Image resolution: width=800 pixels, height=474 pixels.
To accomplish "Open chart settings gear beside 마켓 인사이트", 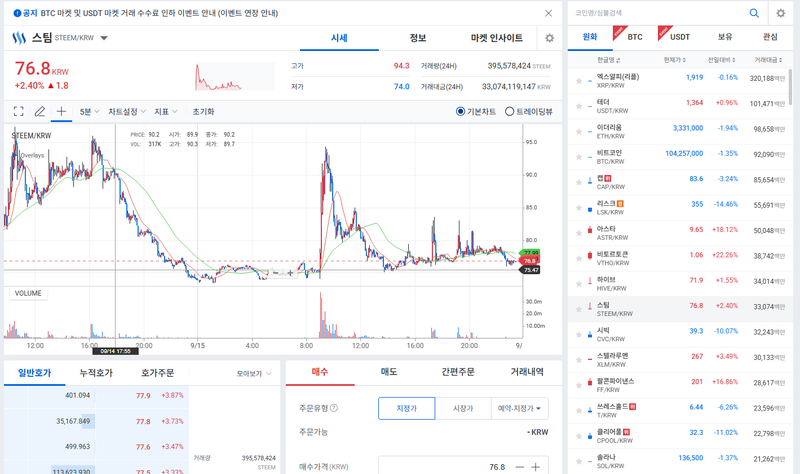I will [549, 38].
